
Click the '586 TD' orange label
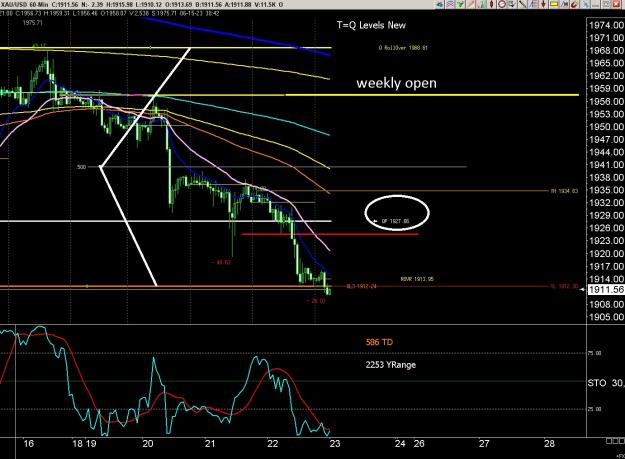tap(379, 342)
